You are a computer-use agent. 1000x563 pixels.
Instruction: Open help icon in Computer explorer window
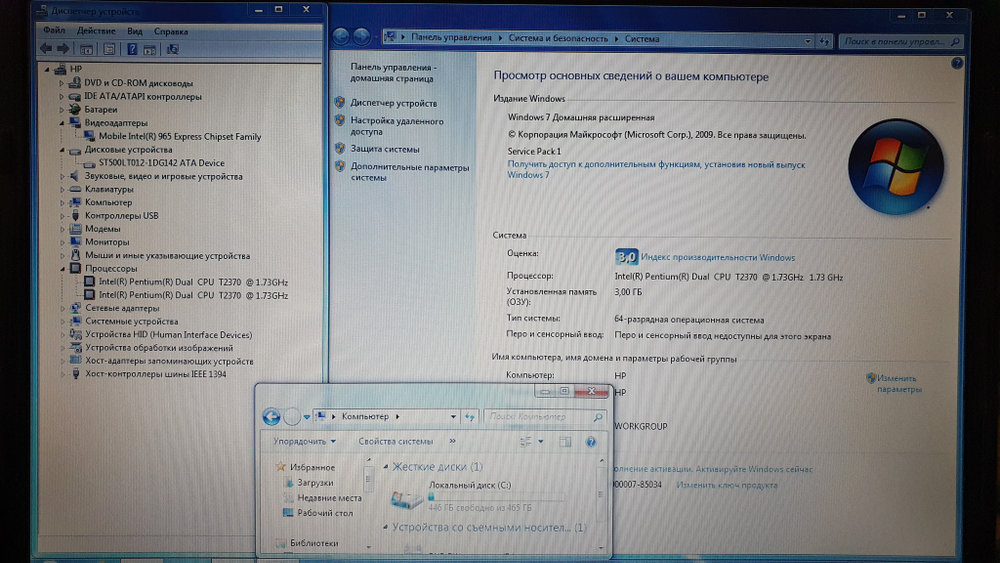click(591, 441)
